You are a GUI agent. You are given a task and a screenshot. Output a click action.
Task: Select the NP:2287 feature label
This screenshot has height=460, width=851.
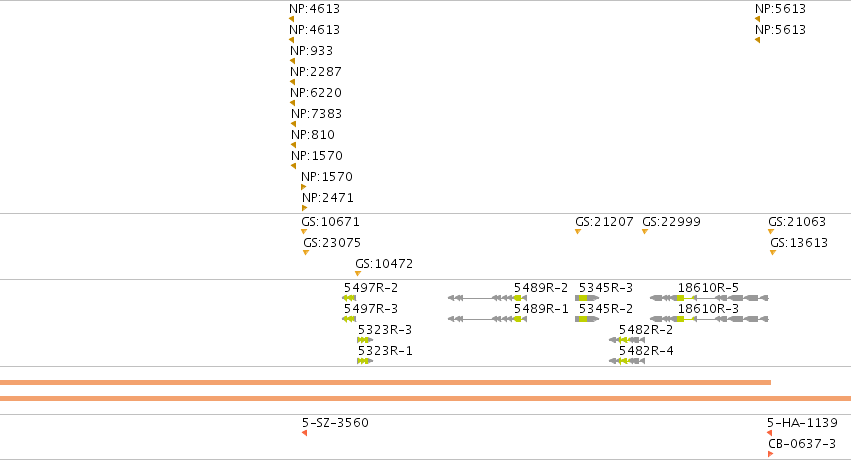(316, 72)
